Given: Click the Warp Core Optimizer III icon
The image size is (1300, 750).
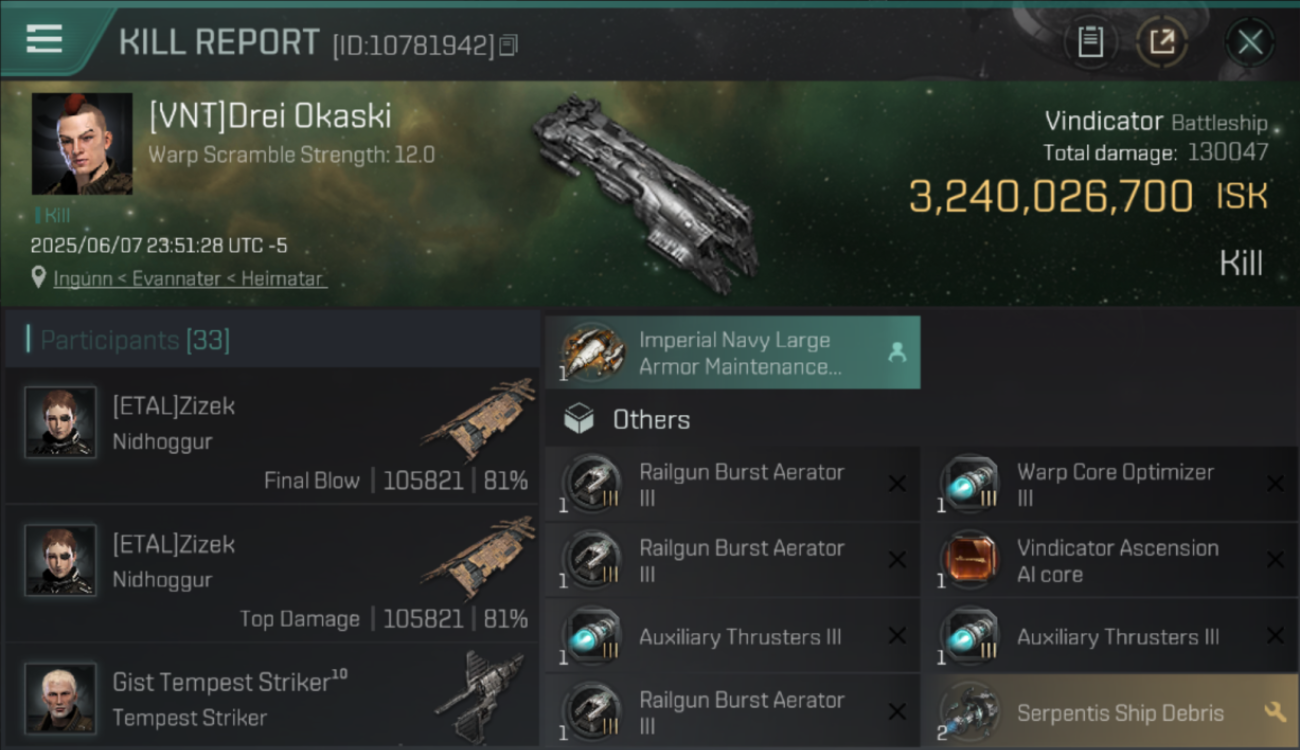Looking at the screenshot, I should coord(969,485).
